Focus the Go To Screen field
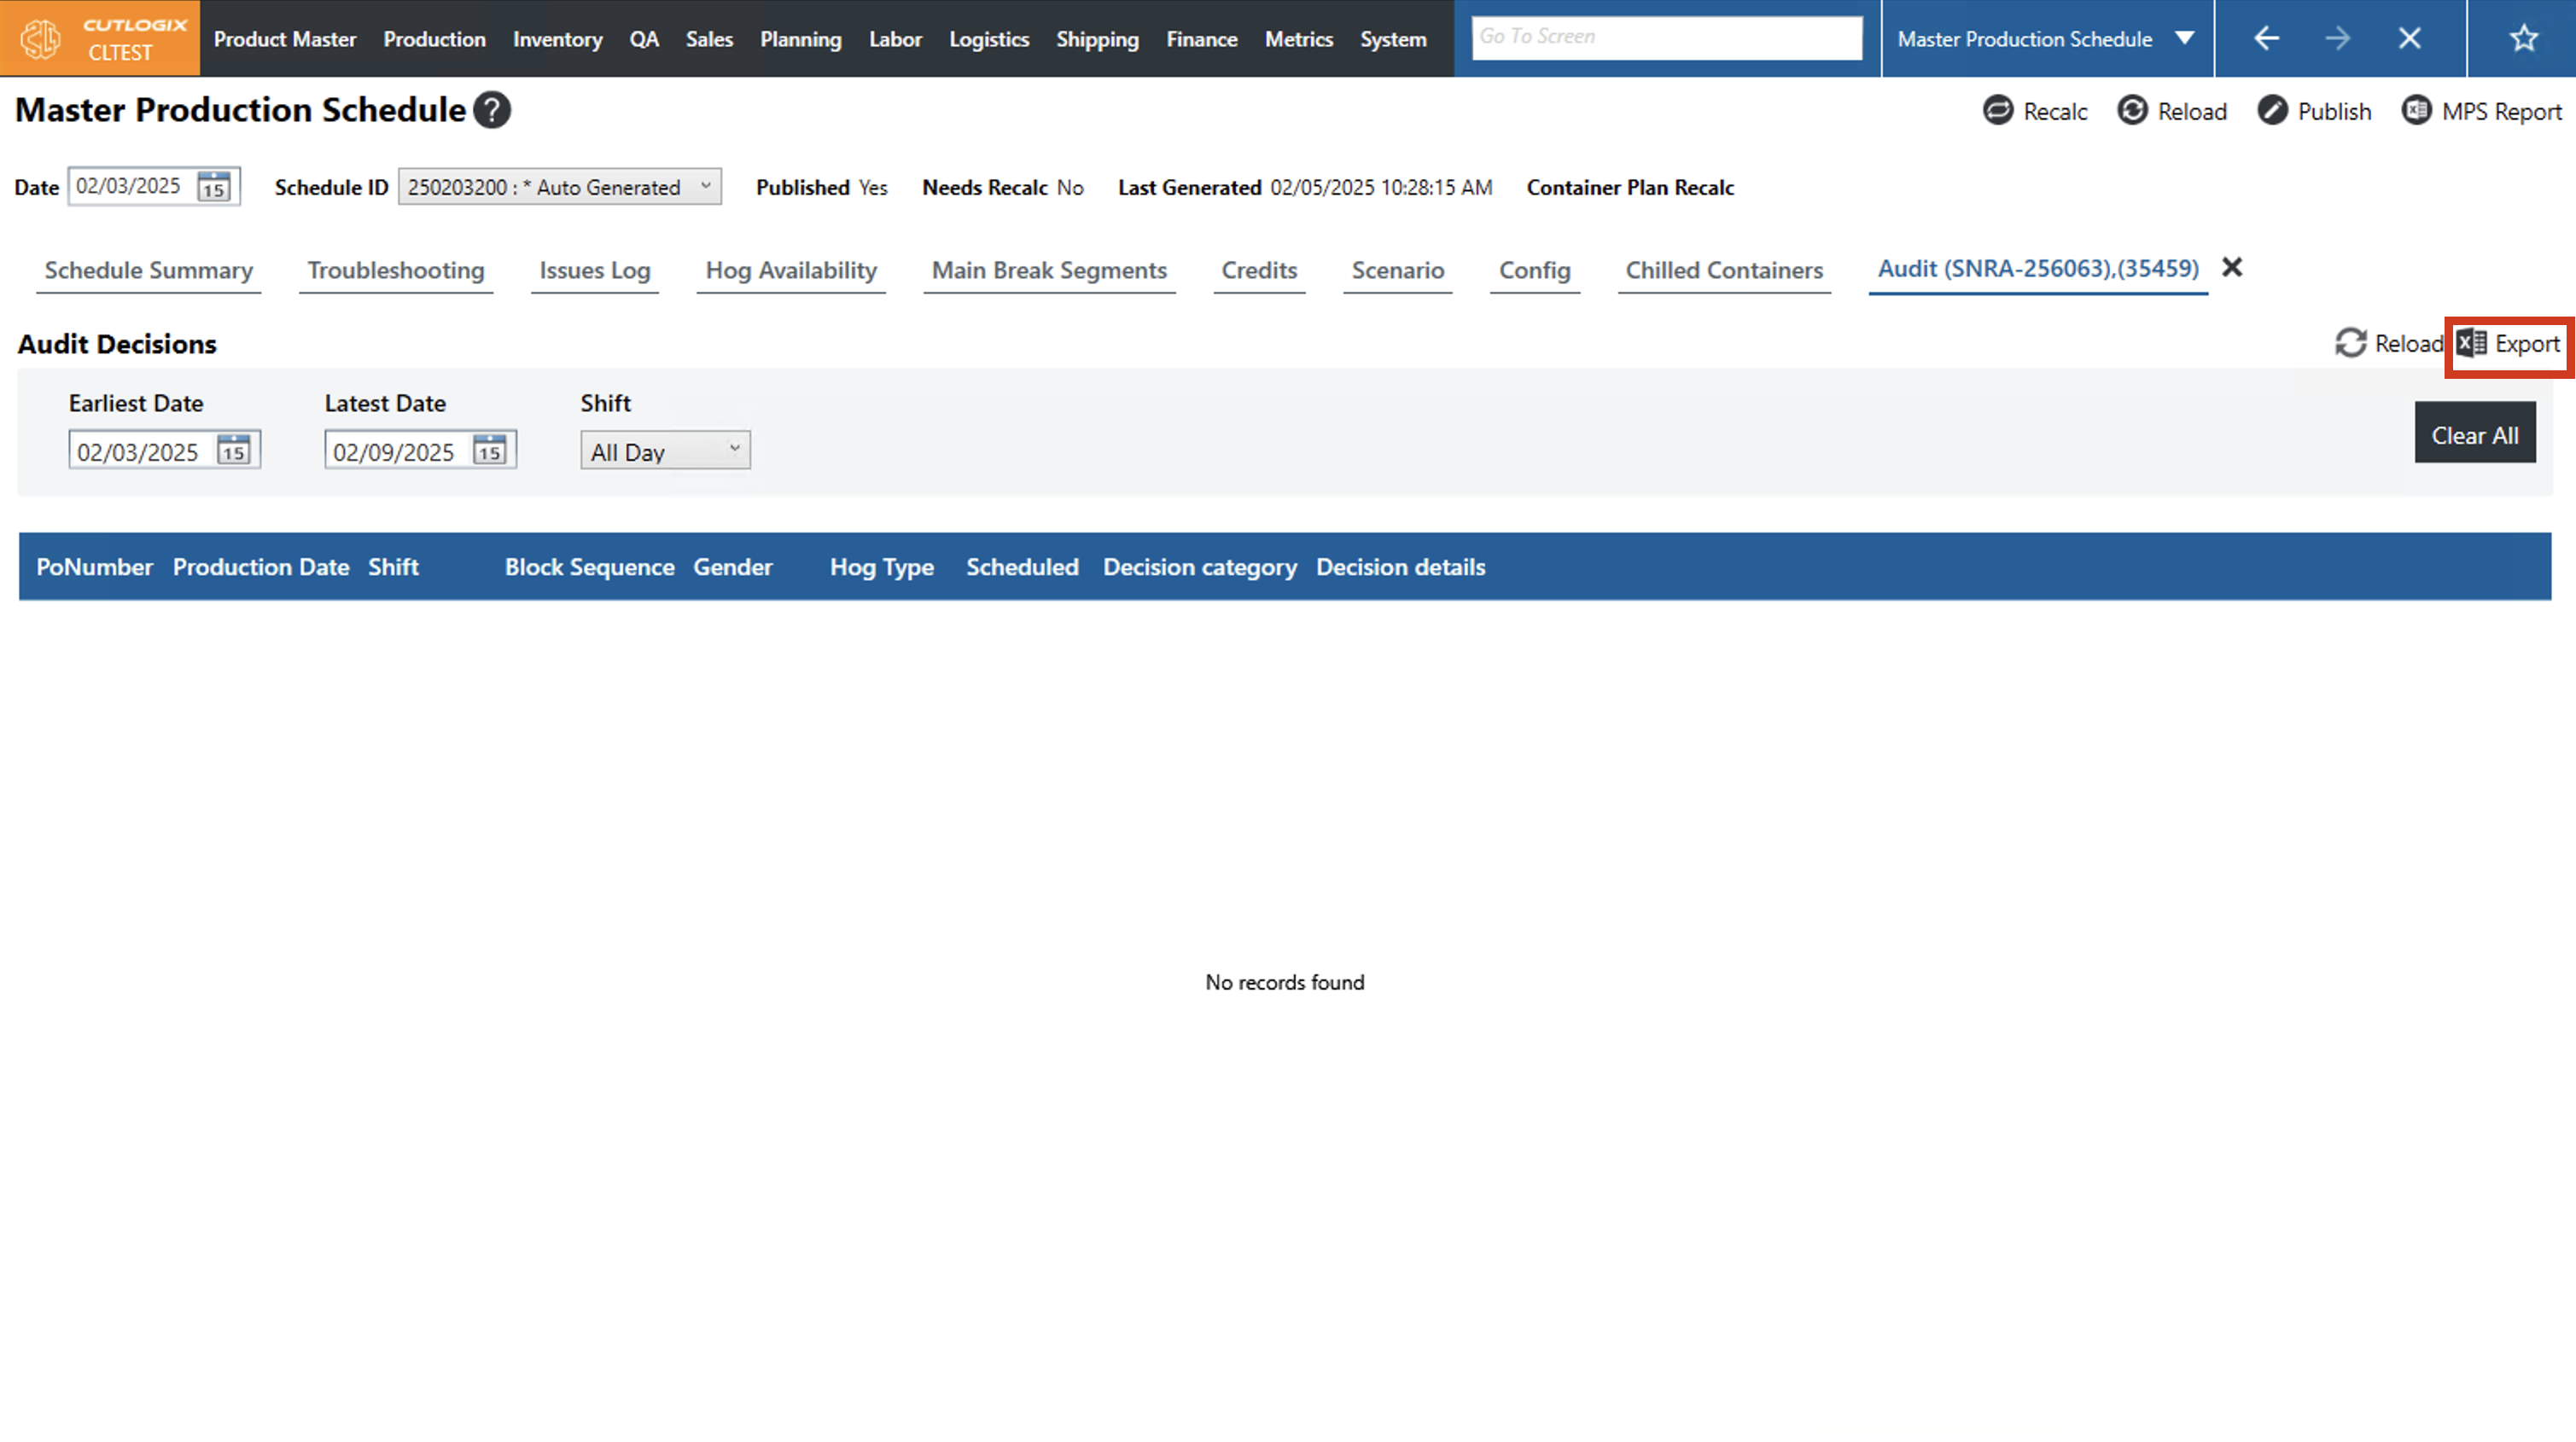Image resolution: width=2576 pixels, height=1442 pixels. tap(1666, 38)
